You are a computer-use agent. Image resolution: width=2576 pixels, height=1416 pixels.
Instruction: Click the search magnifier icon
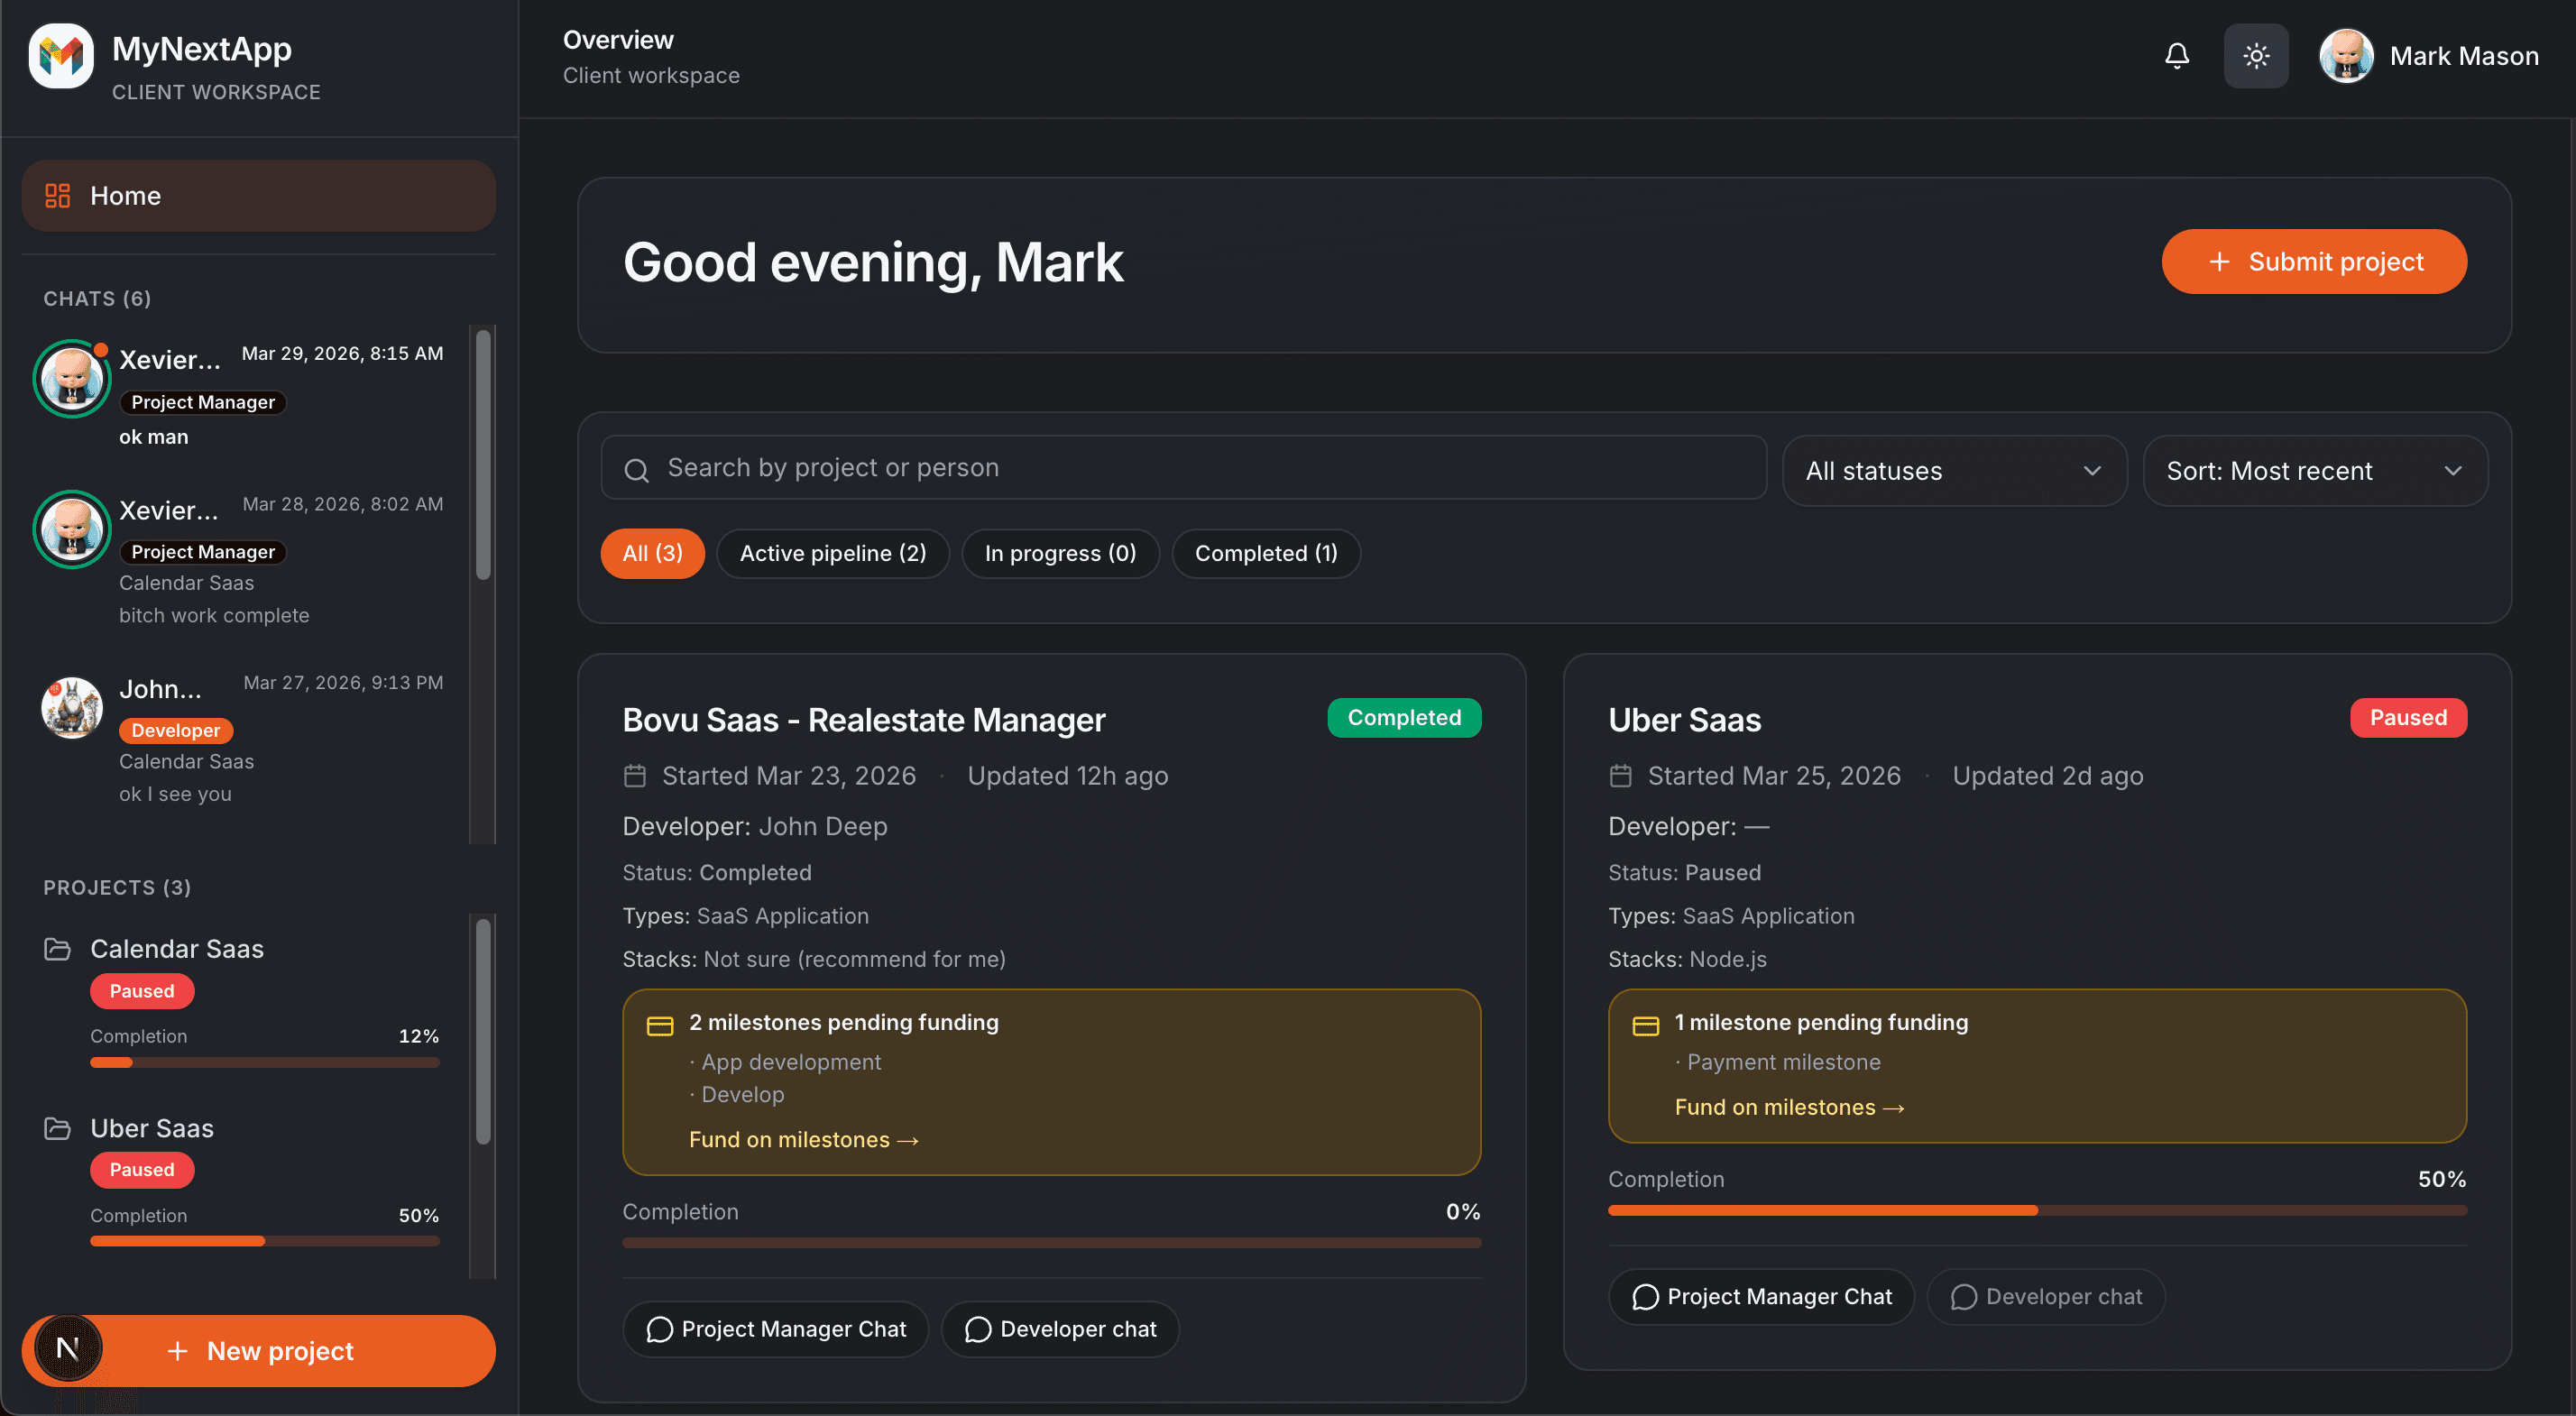click(x=637, y=469)
